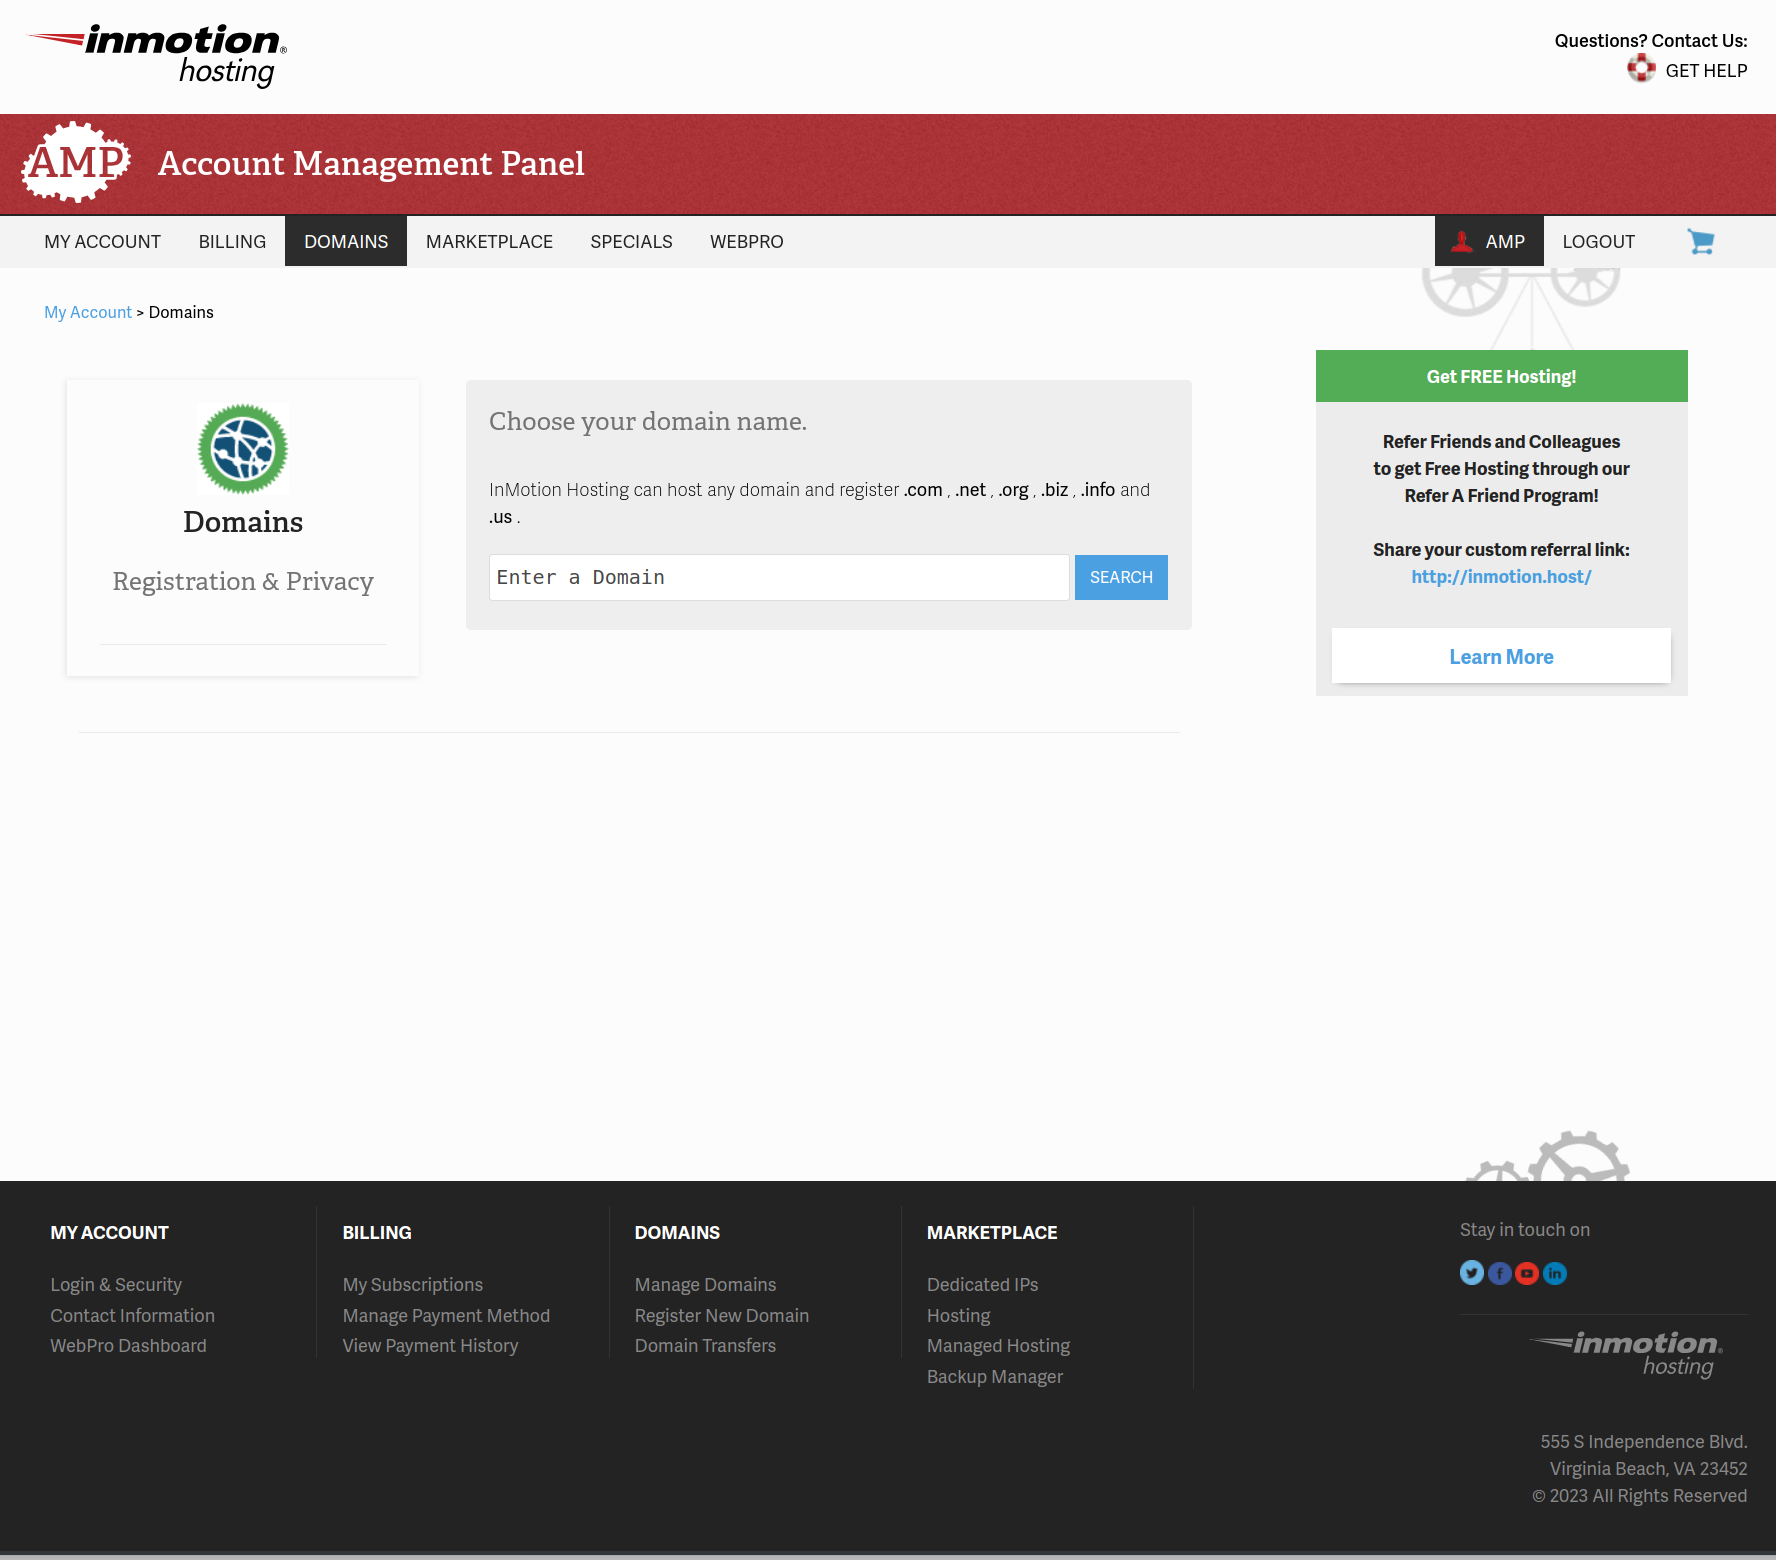Open the Marketplace nav menu
The image size is (1776, 1560).
tap(489, 242)
